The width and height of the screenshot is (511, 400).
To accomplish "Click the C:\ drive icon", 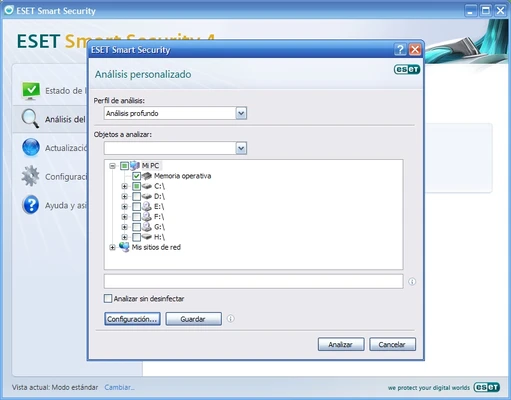I will [x=147, y=186].
